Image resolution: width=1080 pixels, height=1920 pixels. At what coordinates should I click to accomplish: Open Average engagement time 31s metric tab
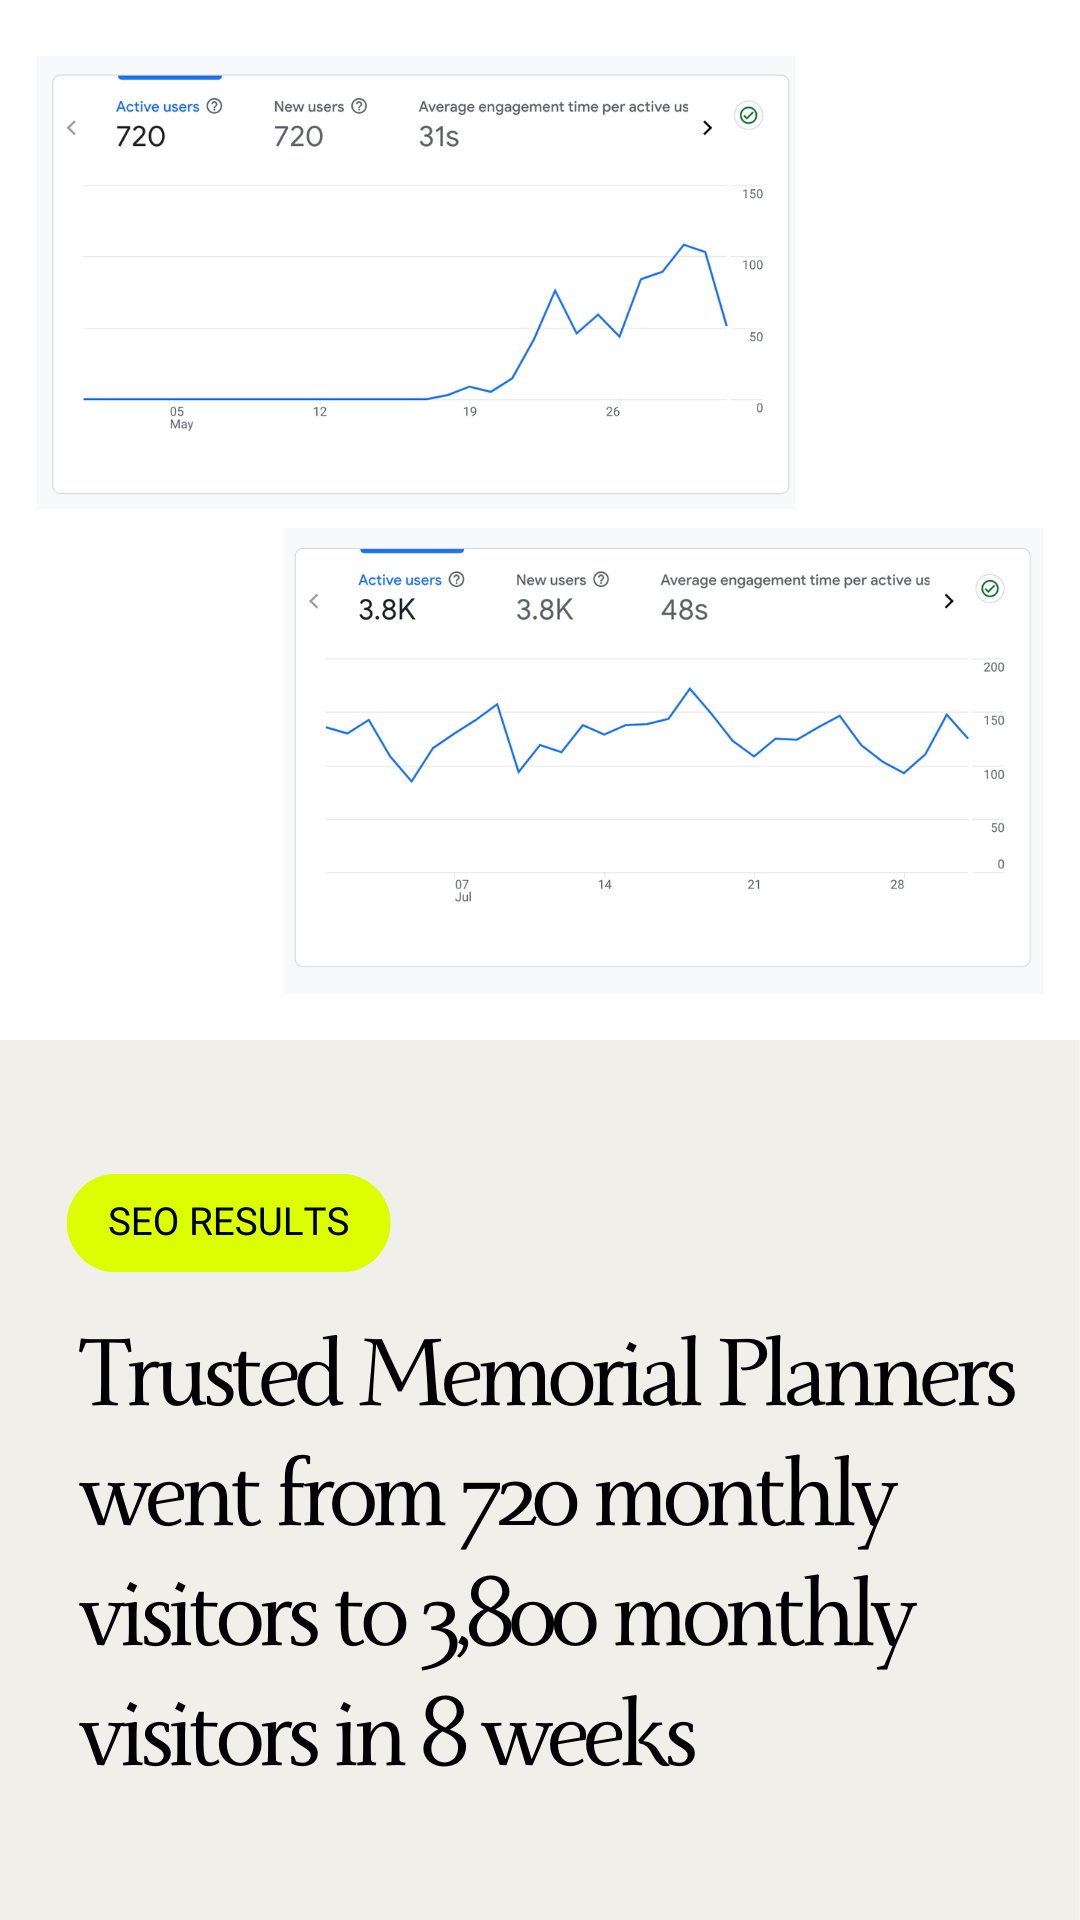(553, 123)
